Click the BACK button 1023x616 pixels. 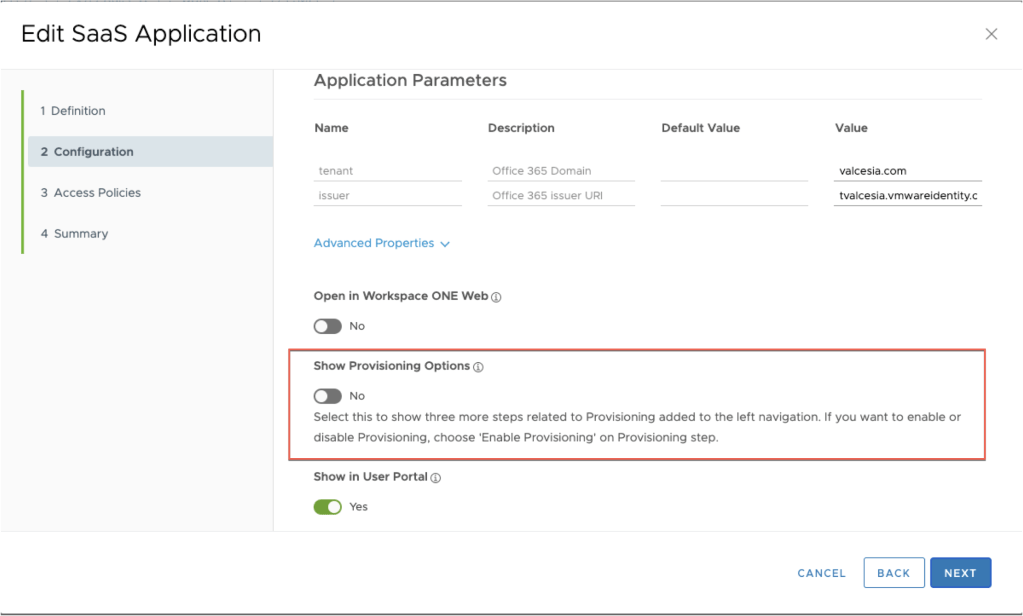[x=893, y=573]
